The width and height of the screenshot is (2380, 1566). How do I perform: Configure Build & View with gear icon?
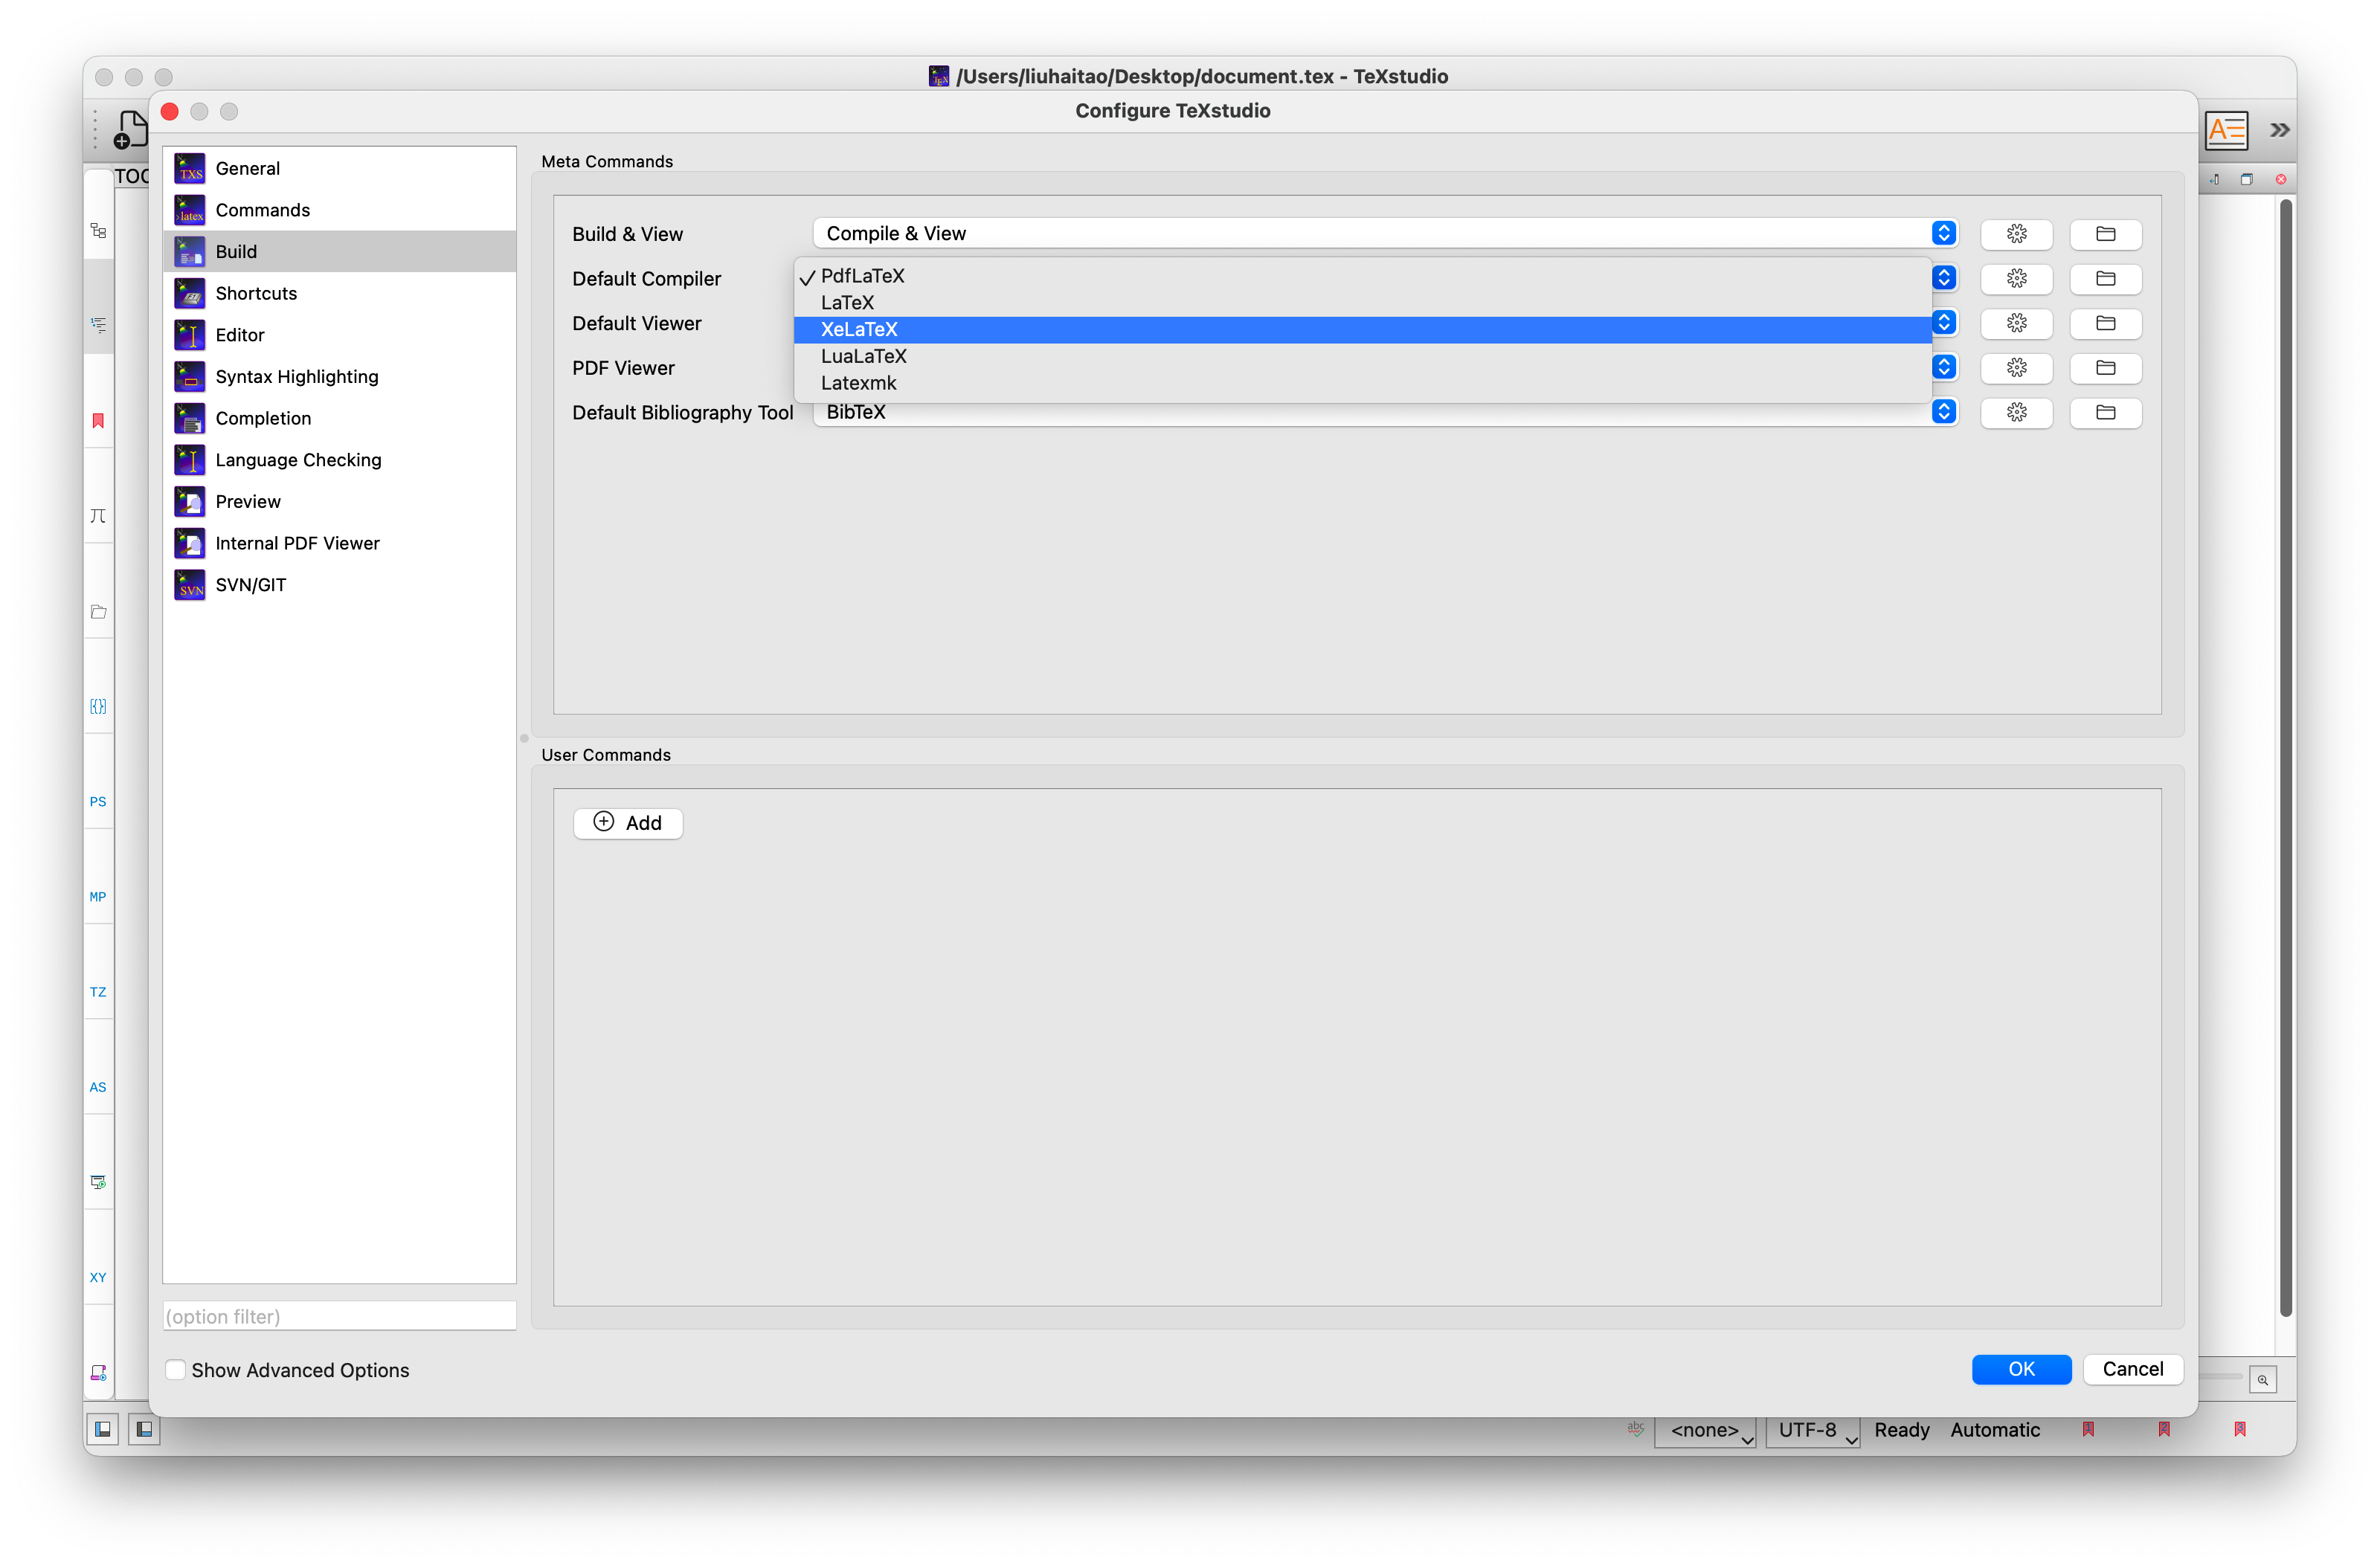(2016, 234)
